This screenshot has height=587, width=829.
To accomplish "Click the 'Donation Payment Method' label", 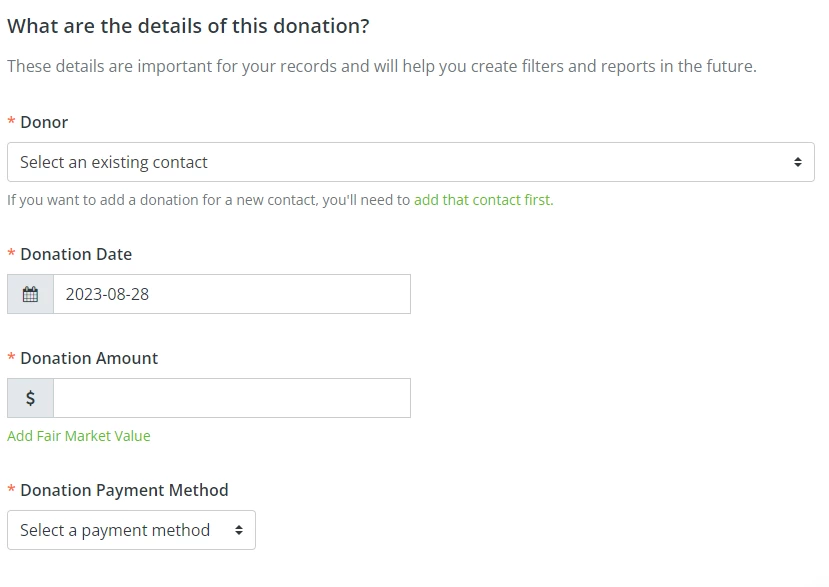I will pyautogui.click(x=125, y=490).
